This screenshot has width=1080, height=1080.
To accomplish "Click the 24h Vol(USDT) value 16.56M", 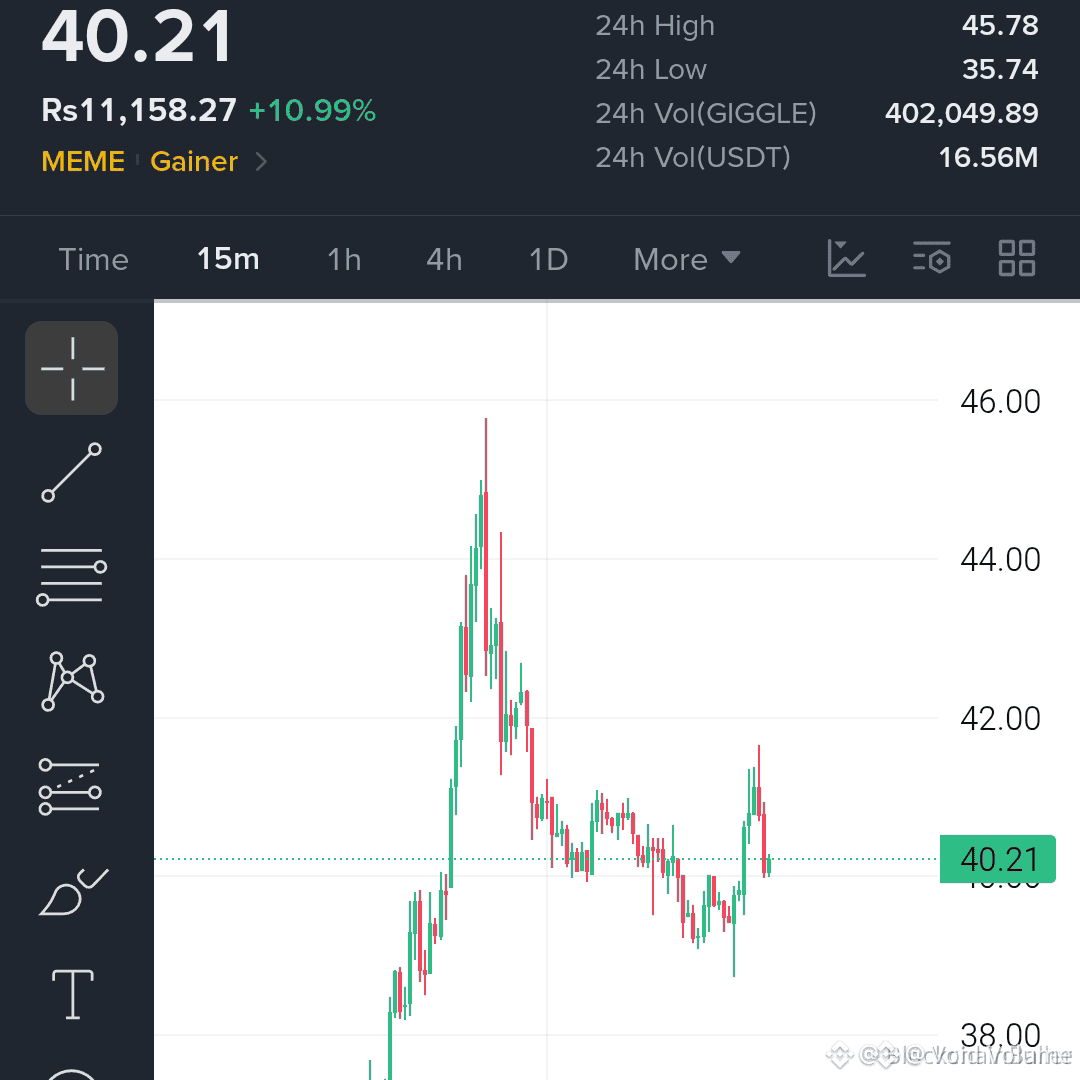I will 988,157.
